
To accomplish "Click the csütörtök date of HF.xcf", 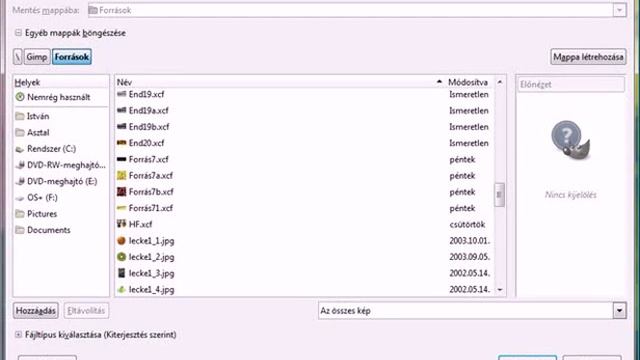I will click(467, 224).
